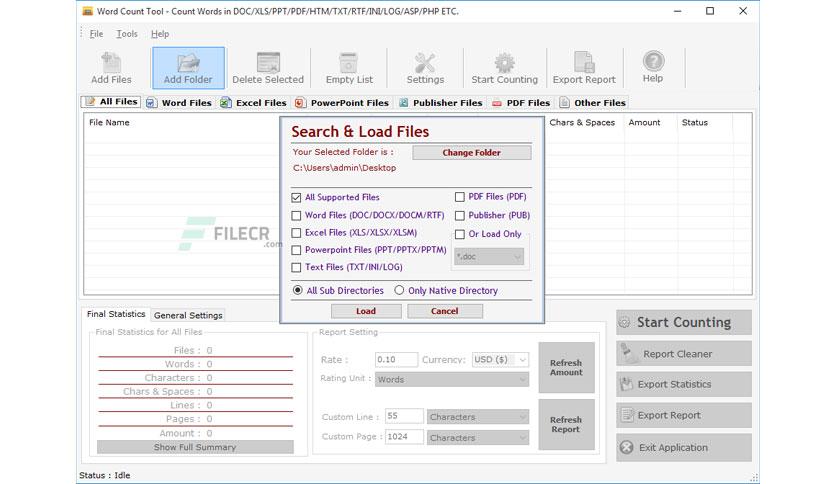Click the Report Cleaner button
Viewport: 836px width, 484px height.
click(x=684, y=354)
